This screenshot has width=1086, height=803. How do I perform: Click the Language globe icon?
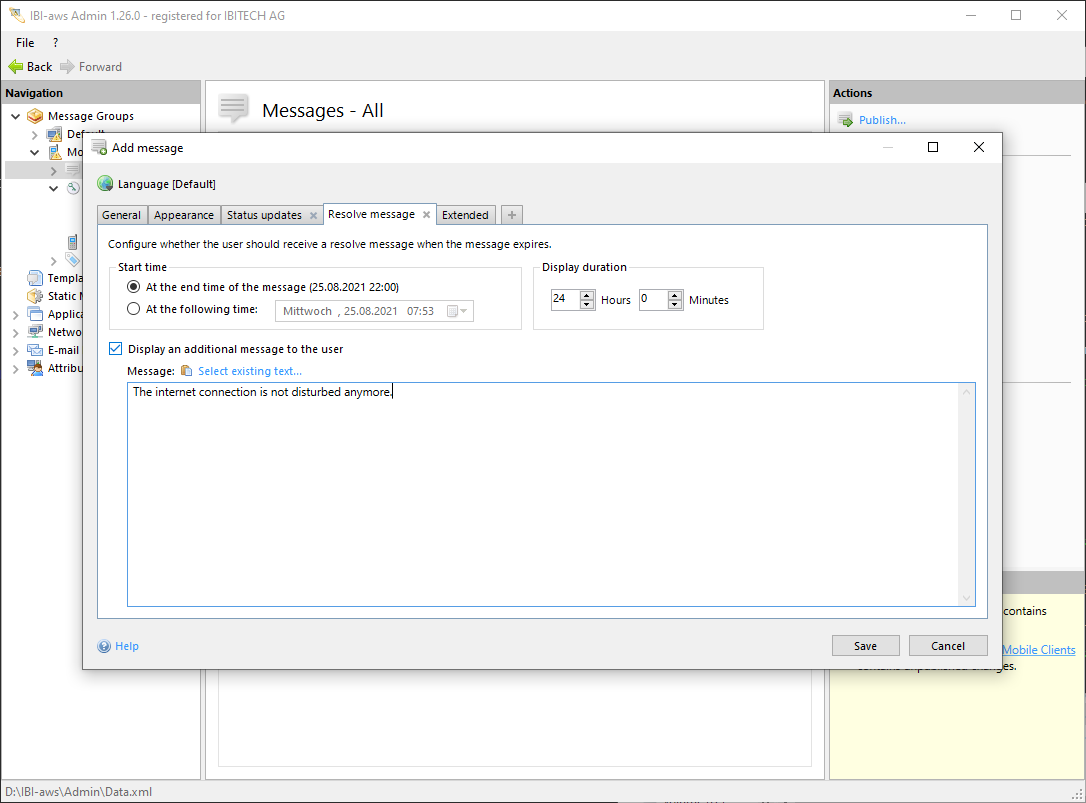(x=105, y=184)
